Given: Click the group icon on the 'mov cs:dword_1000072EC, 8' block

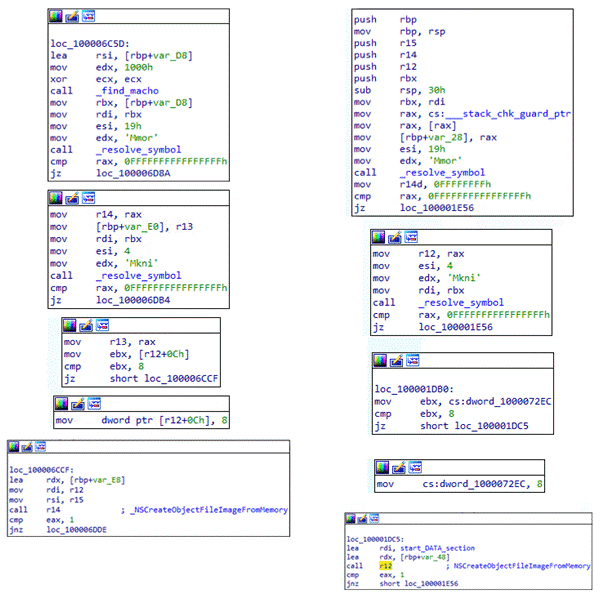Looking at the screenshot, I should [415, 467].
